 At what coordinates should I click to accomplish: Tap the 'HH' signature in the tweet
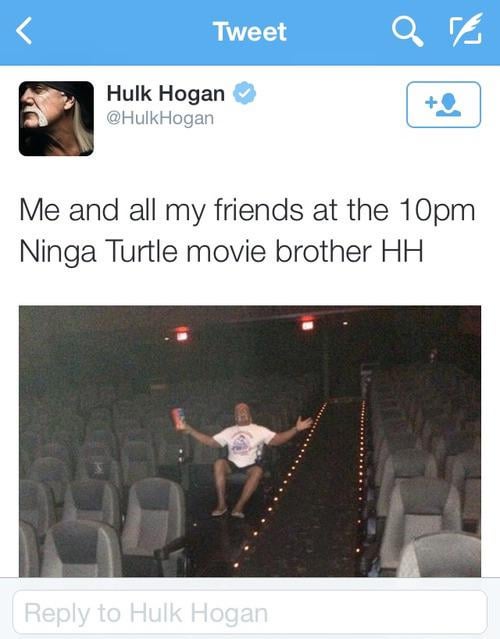[402, 251]
